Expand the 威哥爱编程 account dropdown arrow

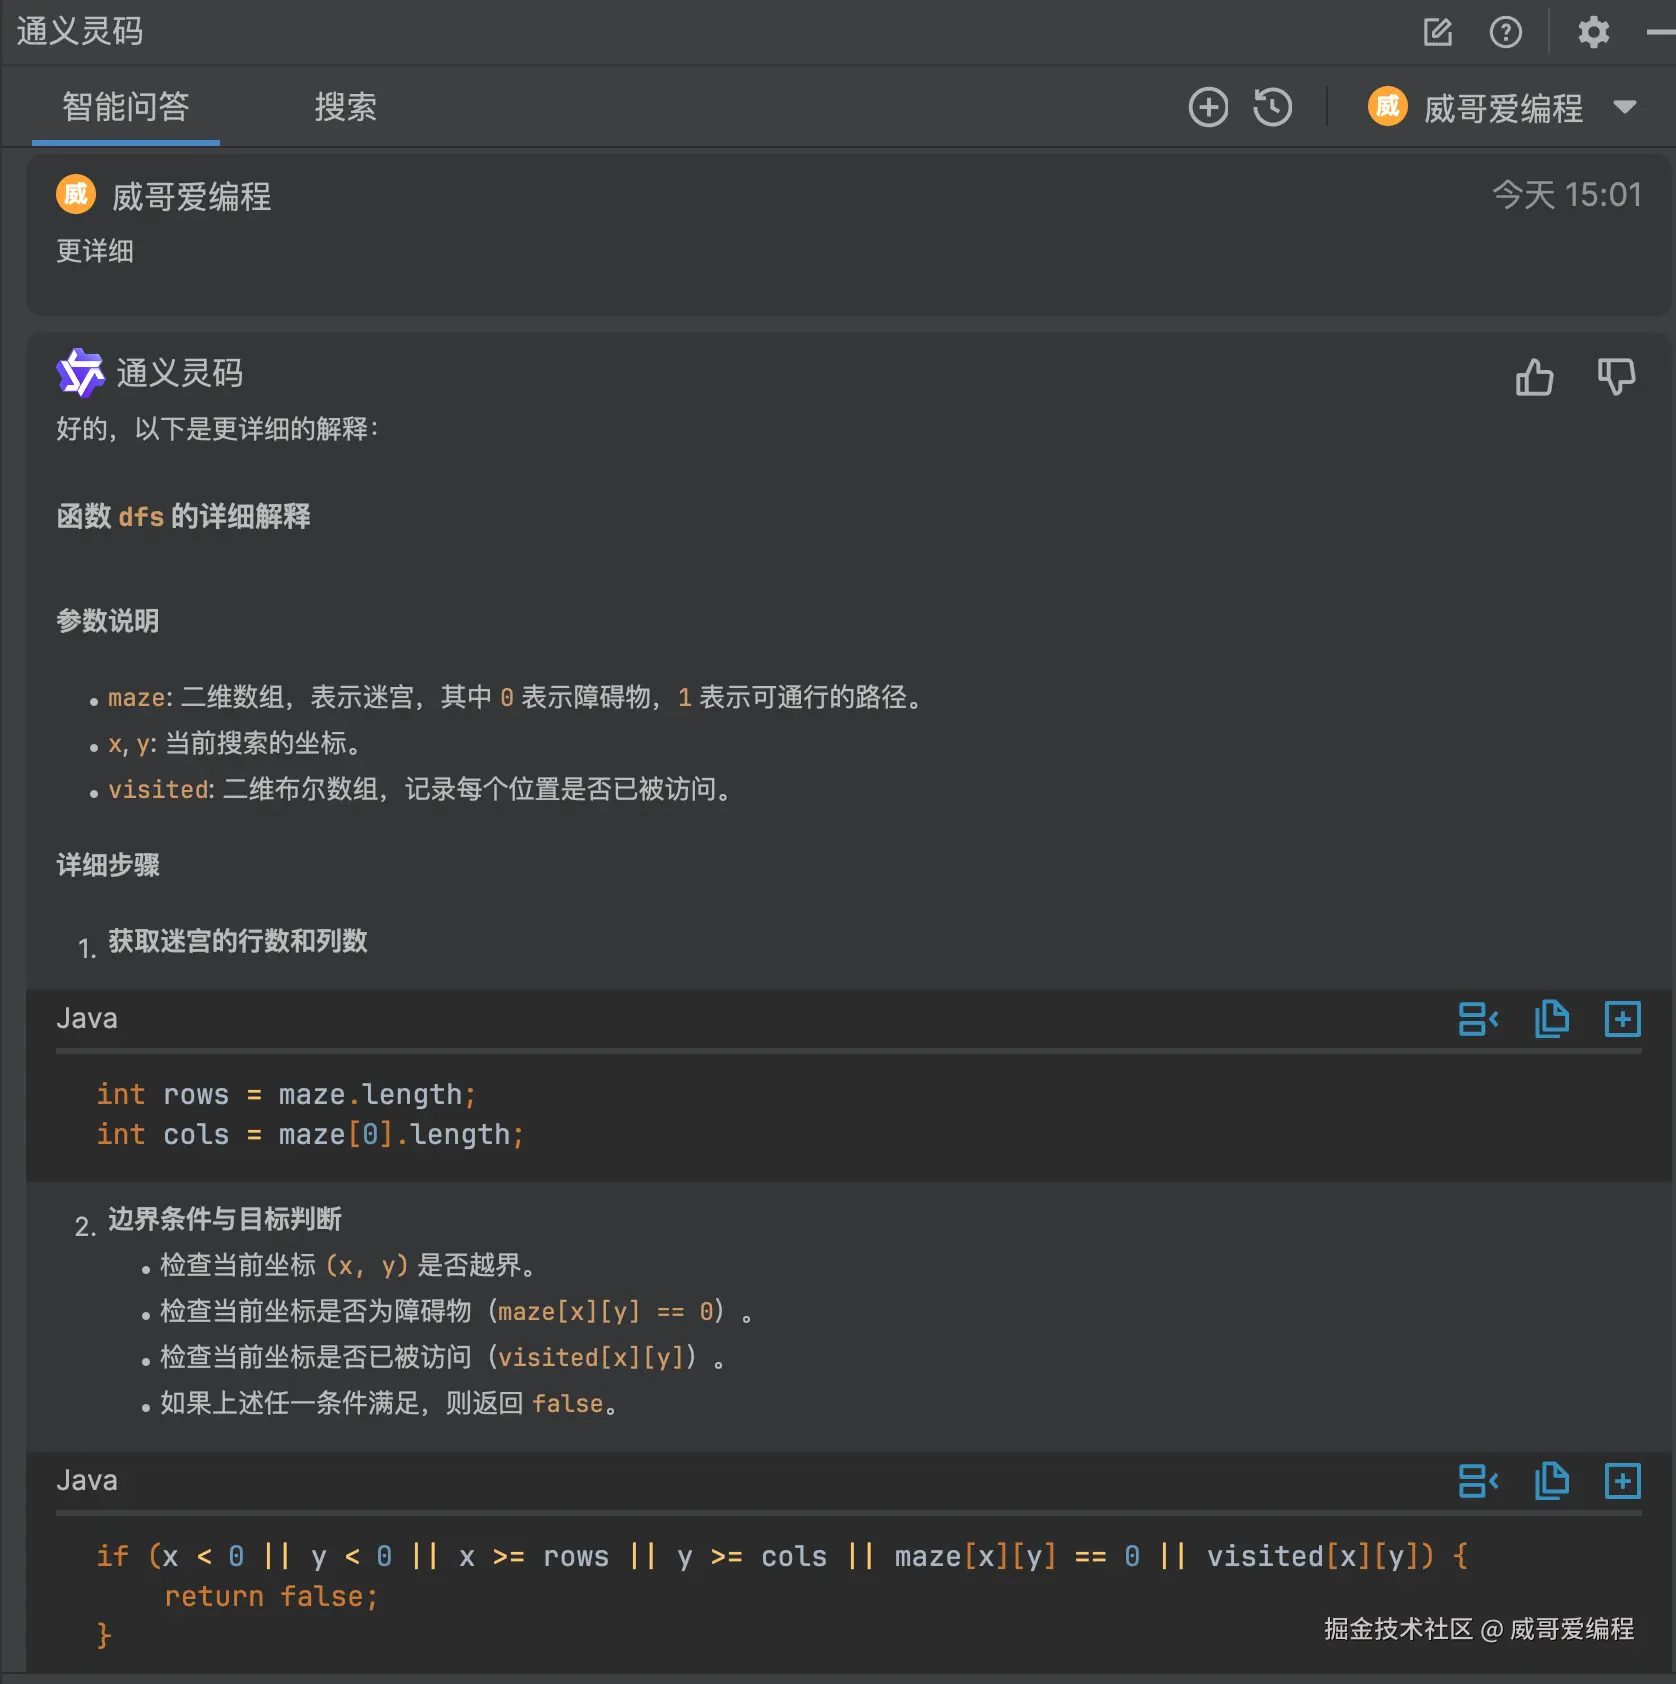point(1625,107)
